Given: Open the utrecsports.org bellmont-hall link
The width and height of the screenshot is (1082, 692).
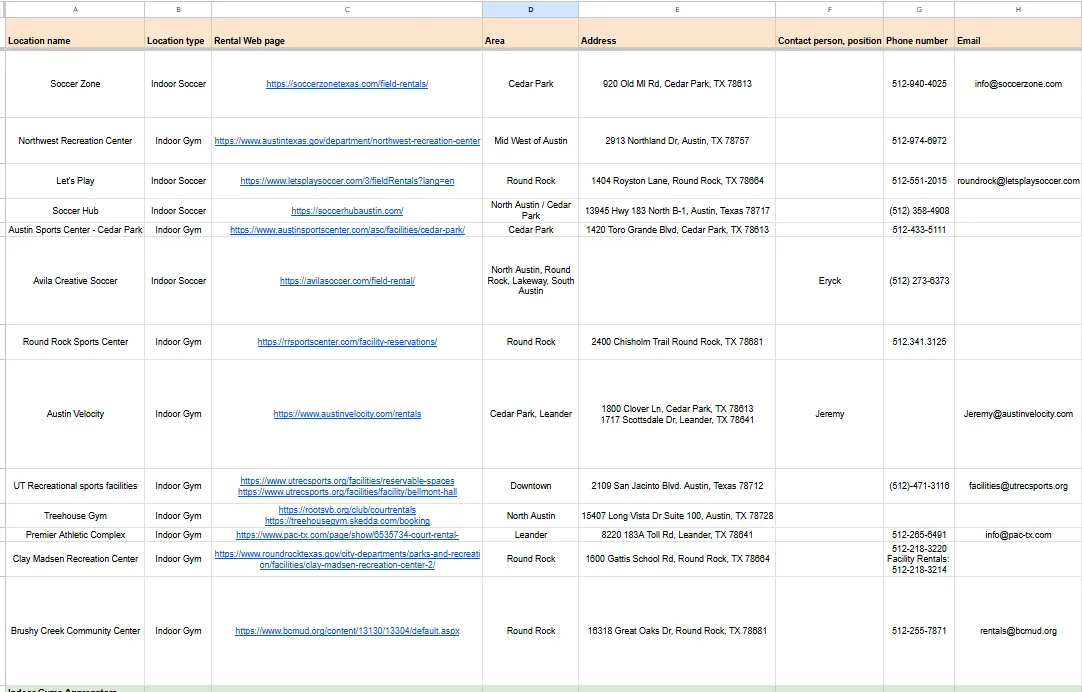Looking at the screenshot, I should click(x=347, y=492).
